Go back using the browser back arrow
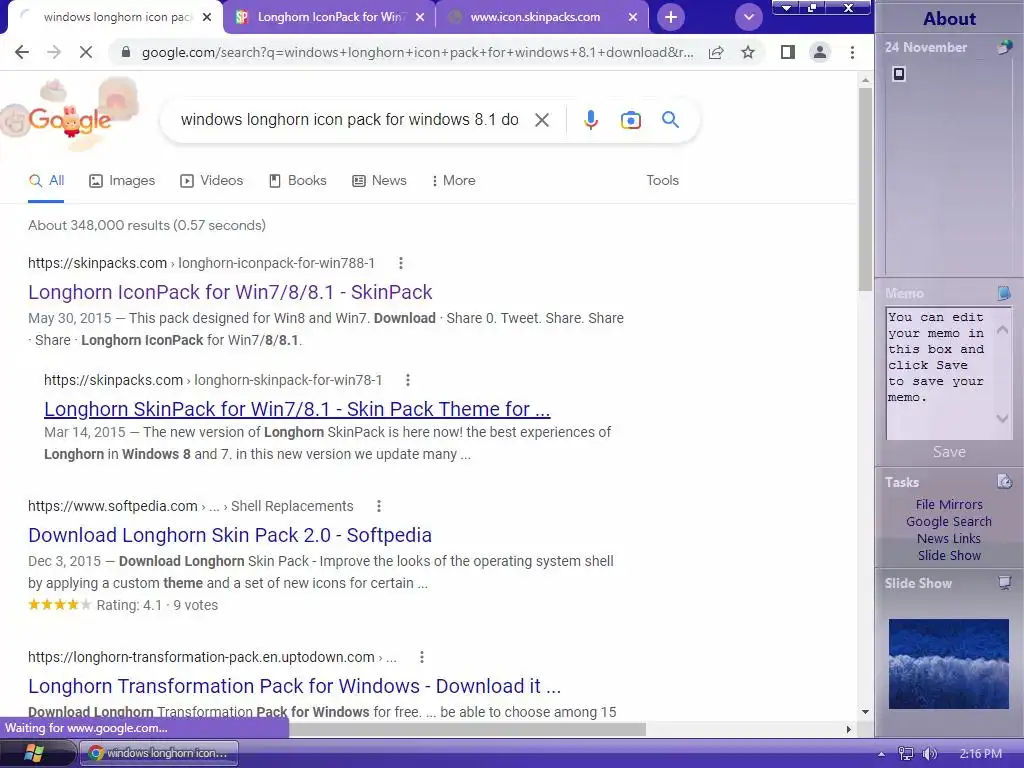 [x=22, y=52]
